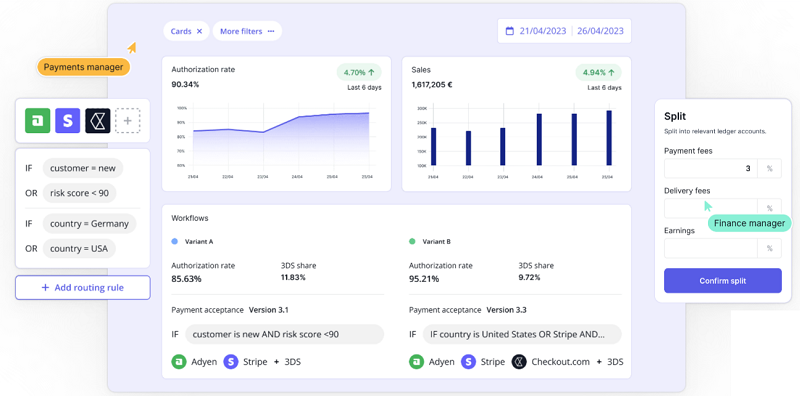Click the Variant B rule 'IF country is United States OR Stripe'
The width and height of the screenshot is (800, 396).
[522, 335]
